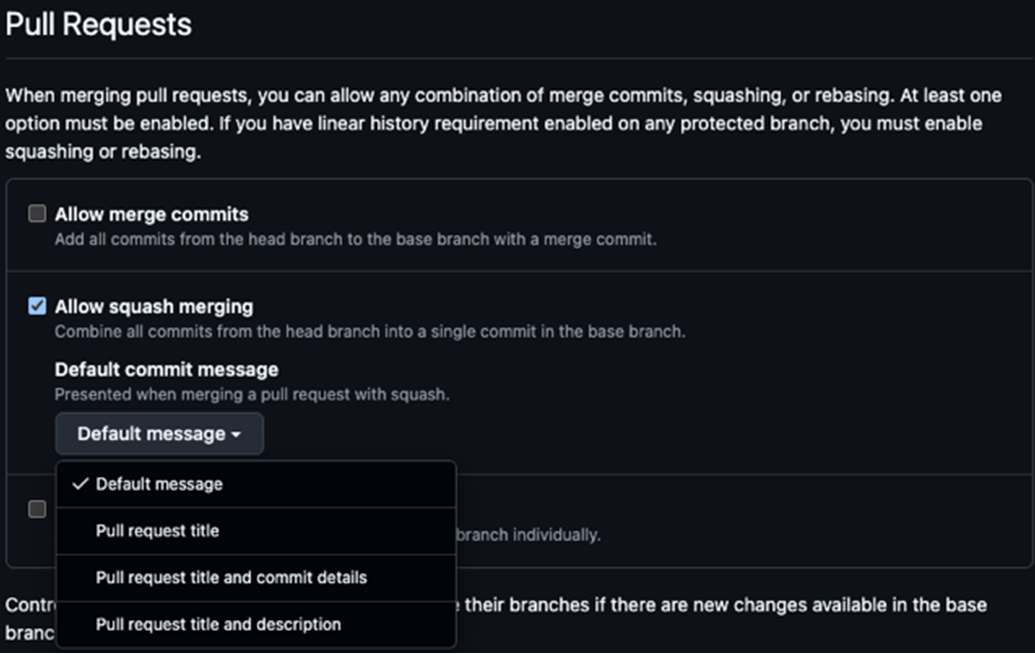
Task: Click the checkmark icon beside Default message
Action: [x=81, y=484]
